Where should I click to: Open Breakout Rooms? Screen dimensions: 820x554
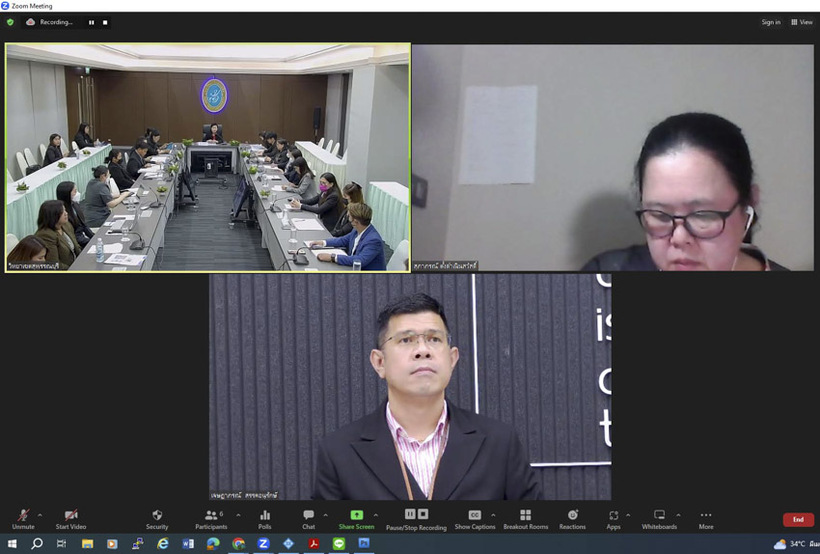tap(525, 517)
